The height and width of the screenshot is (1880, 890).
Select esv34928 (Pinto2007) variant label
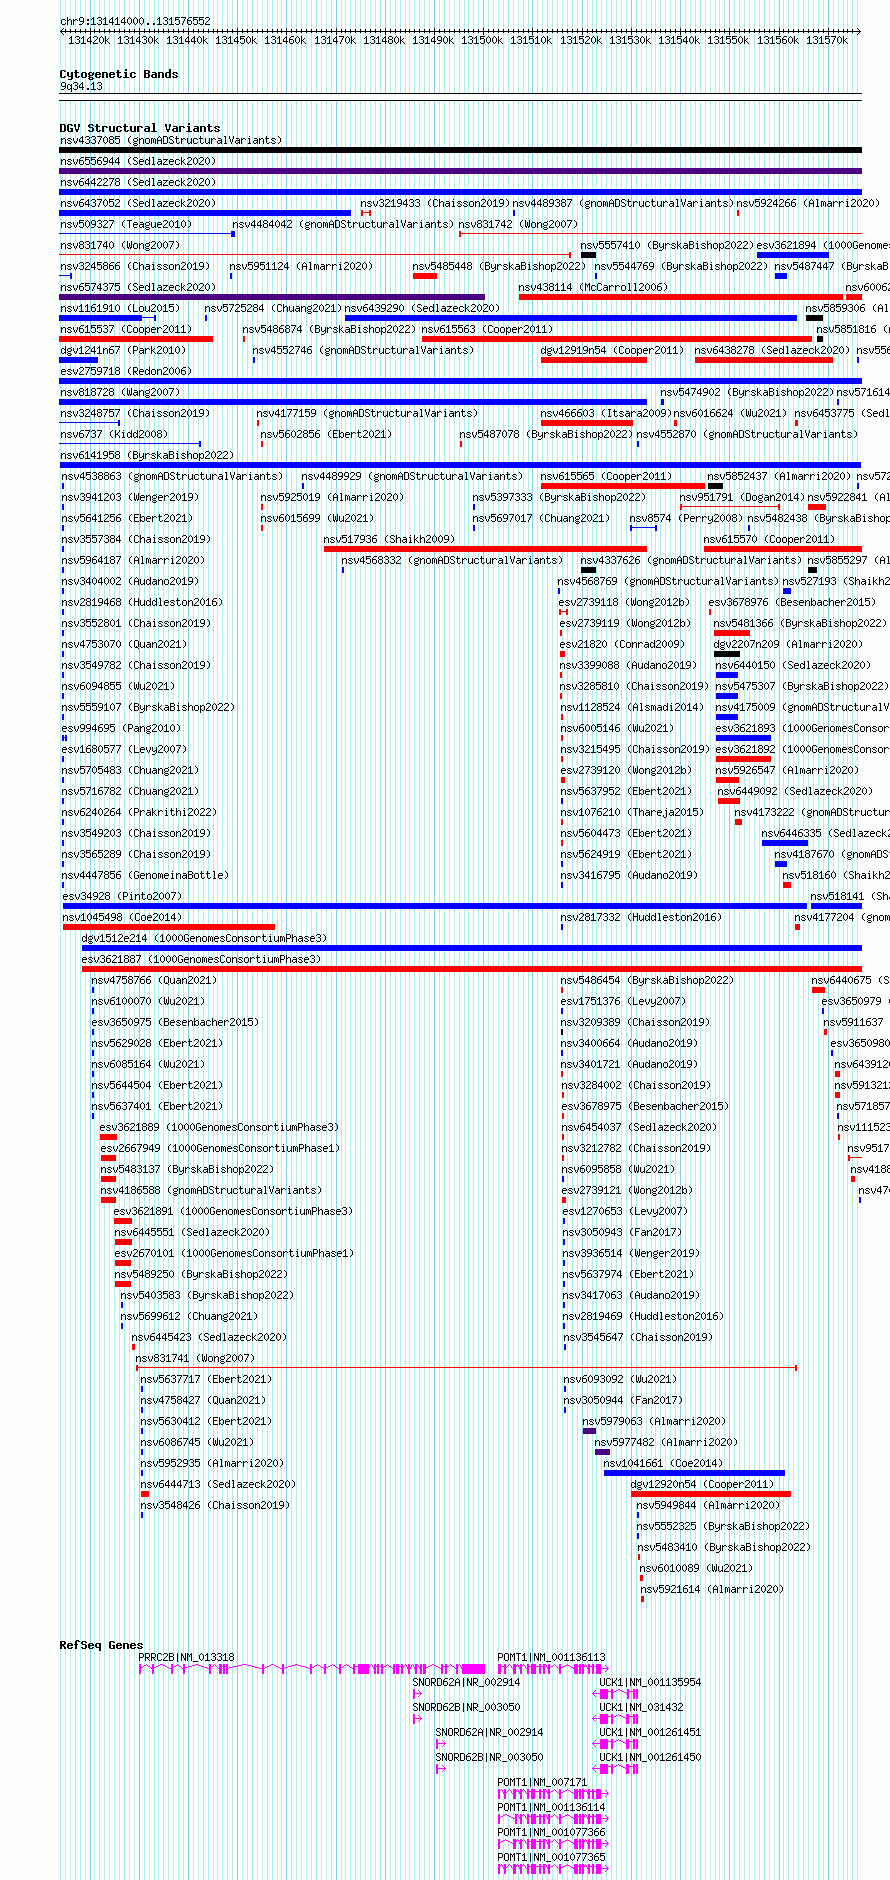point(122,896)
